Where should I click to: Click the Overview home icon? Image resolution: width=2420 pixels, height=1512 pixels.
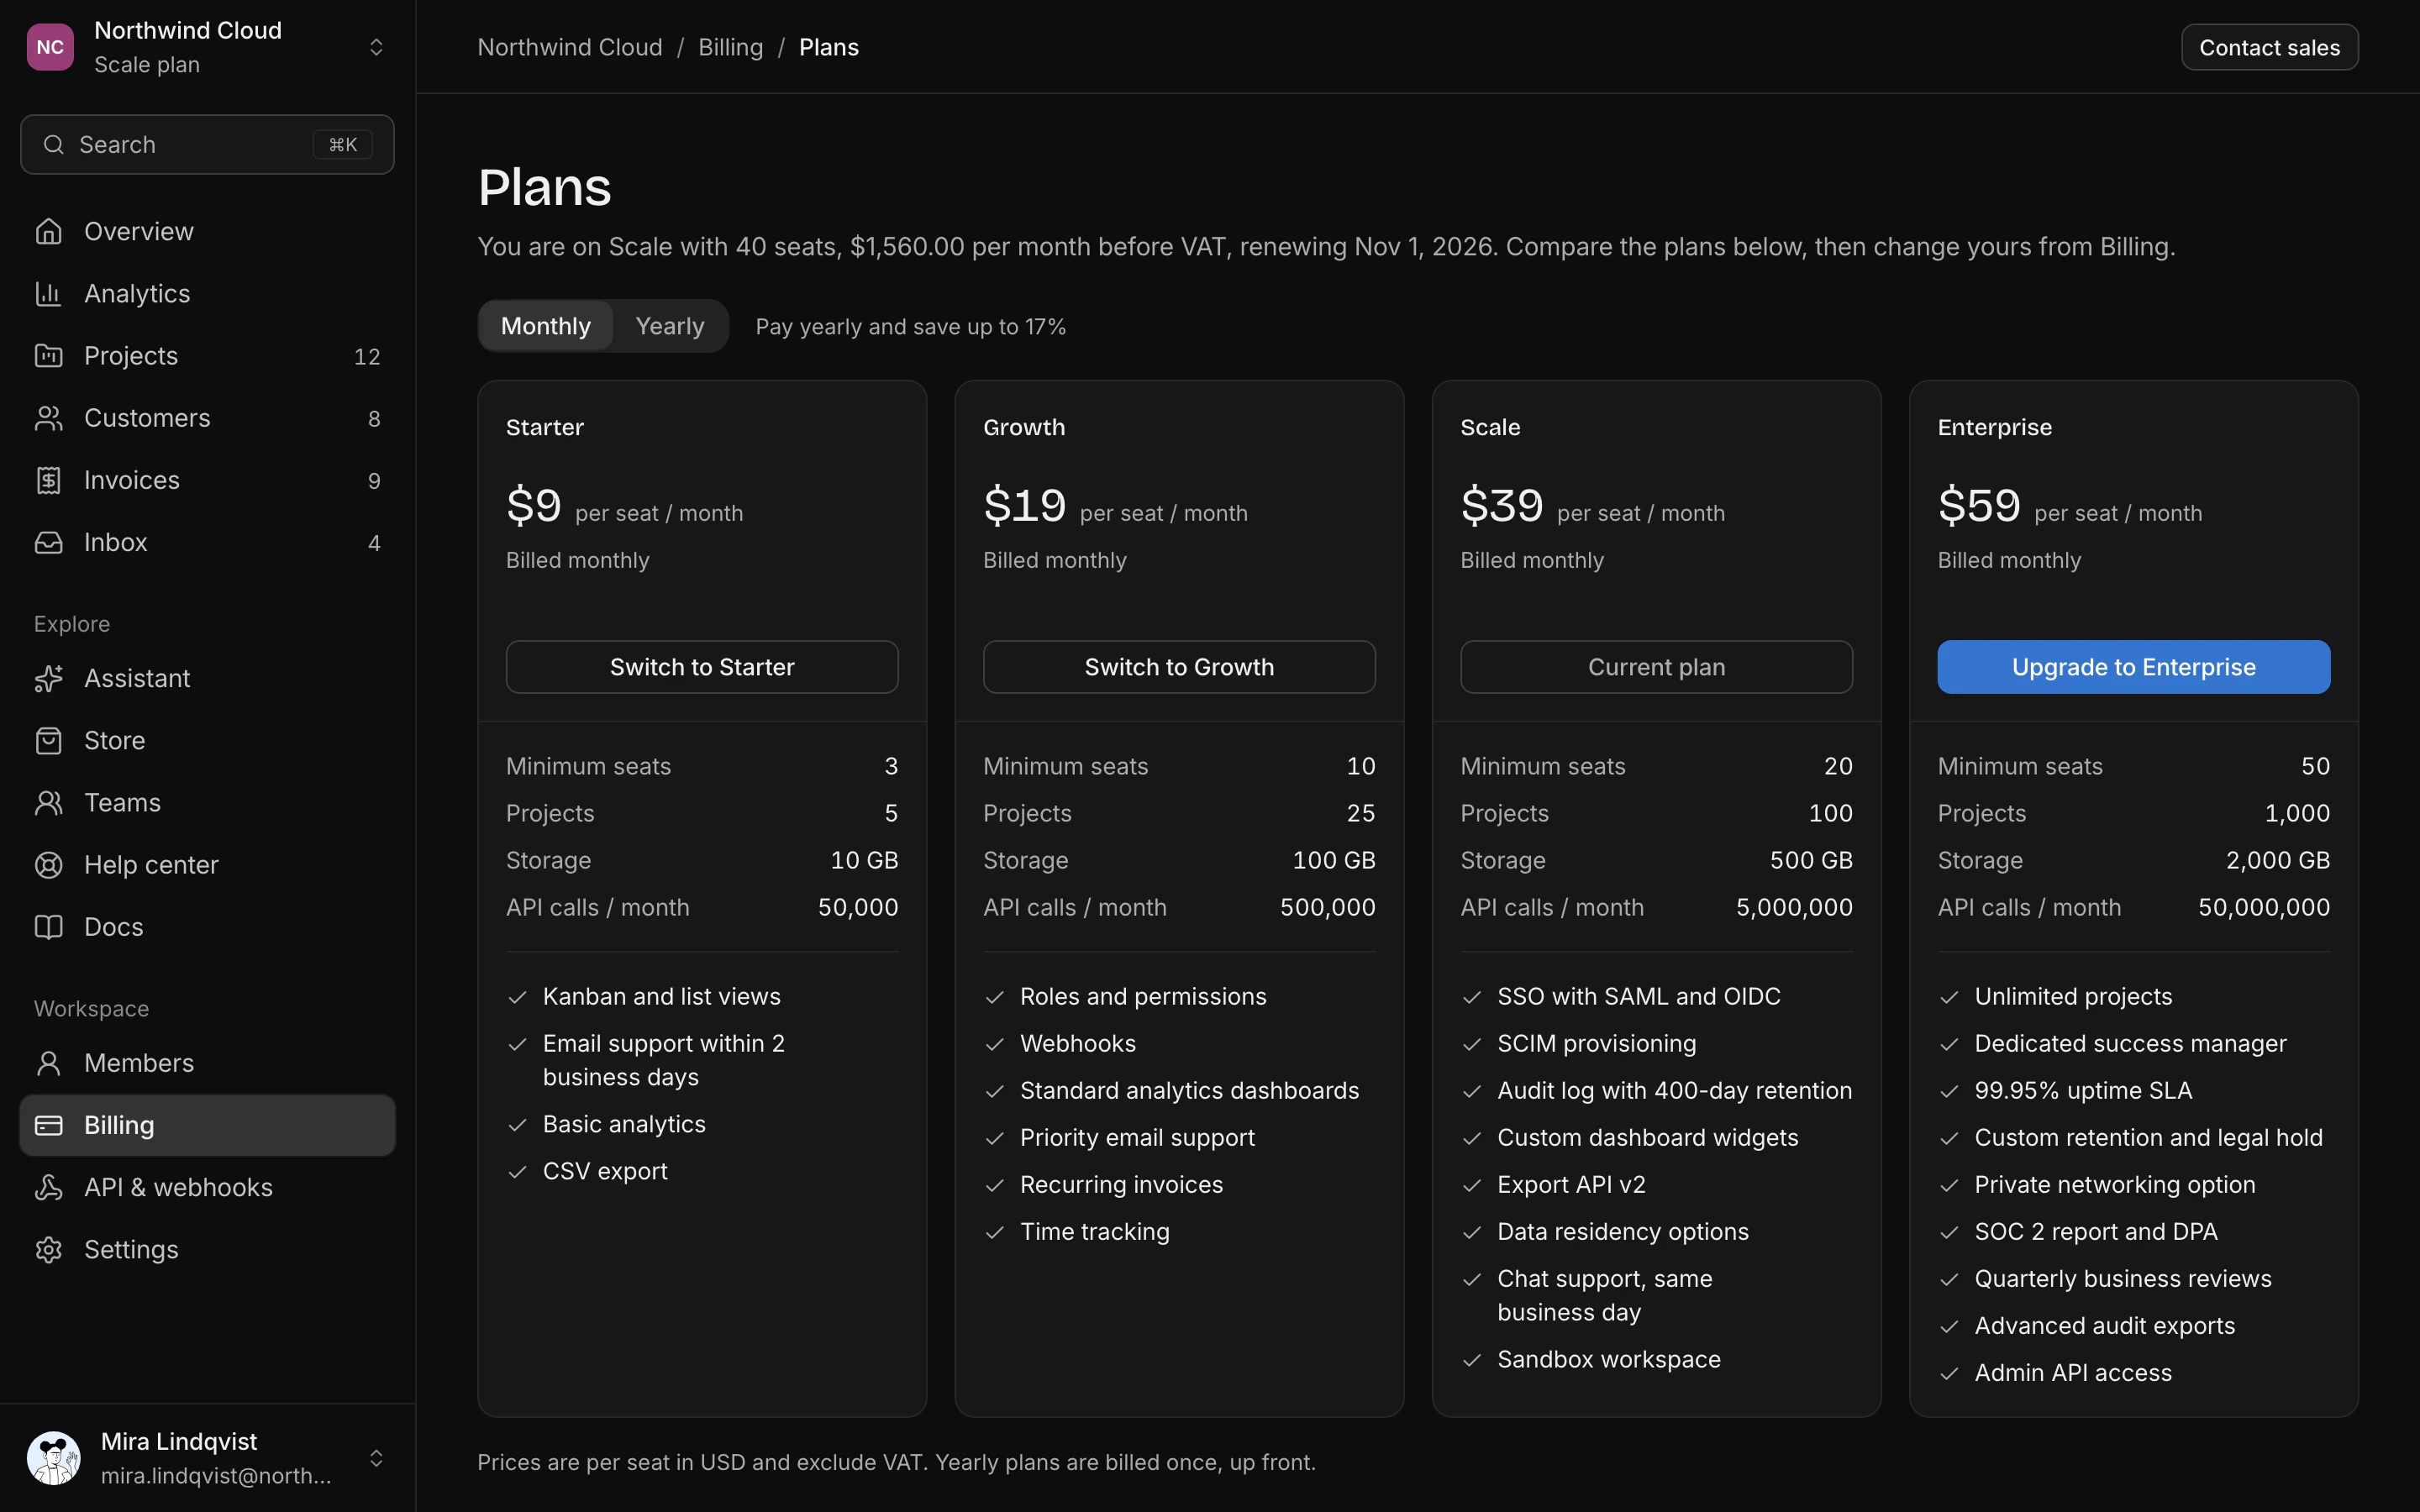click(x=49, y=232)
